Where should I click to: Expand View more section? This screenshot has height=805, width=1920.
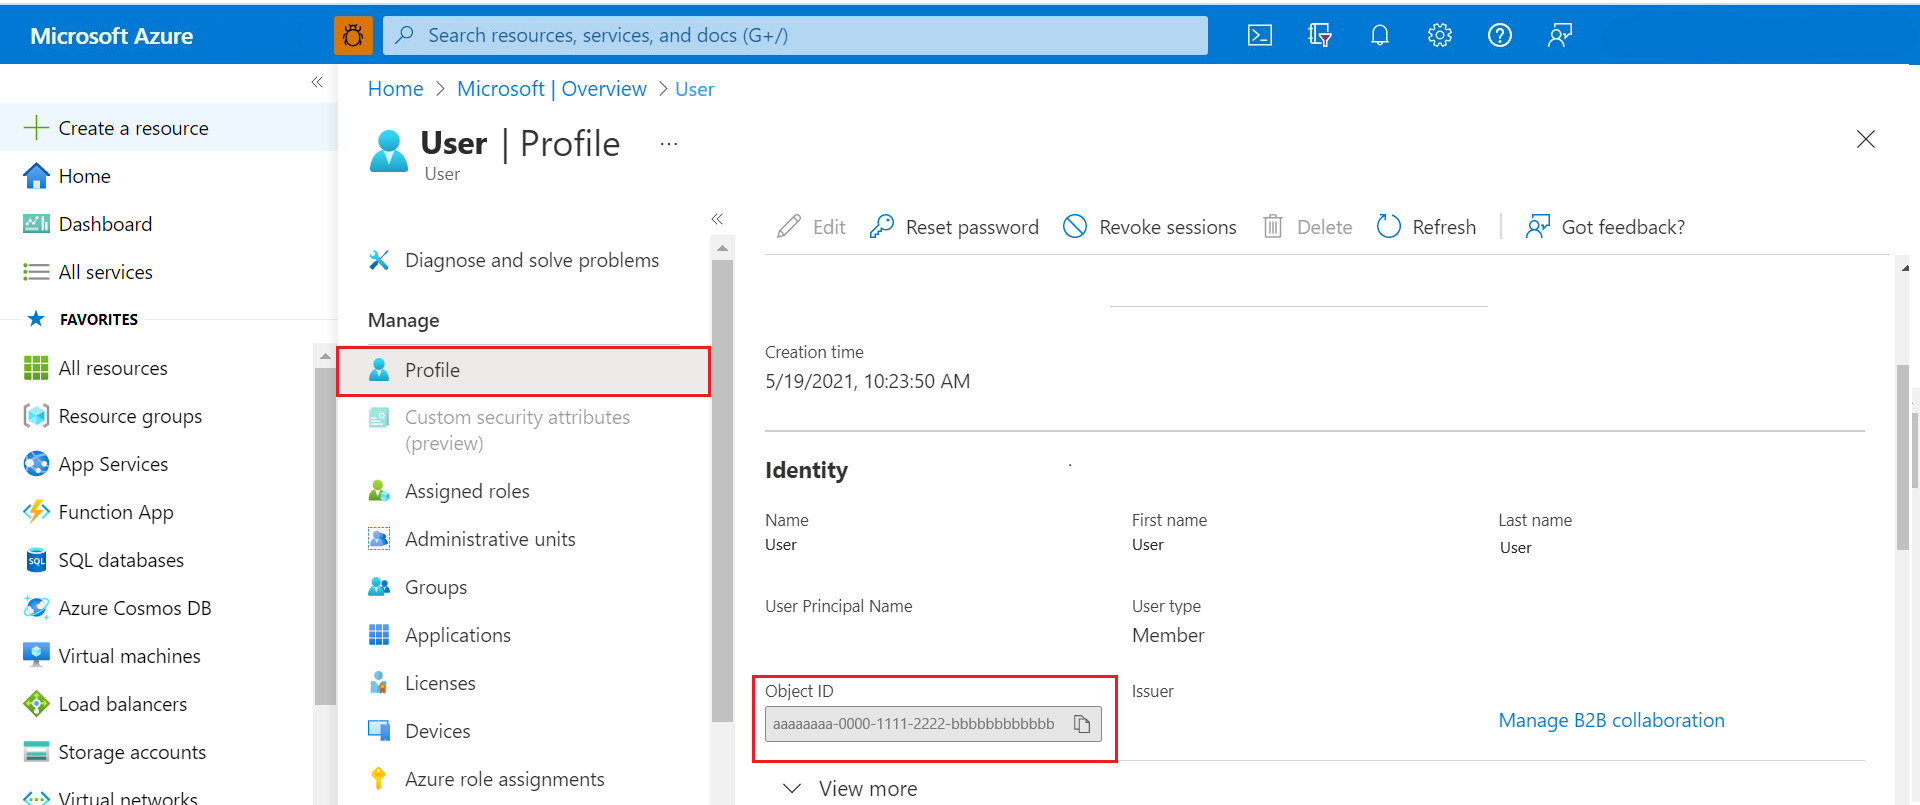click(x=849, y=789)
